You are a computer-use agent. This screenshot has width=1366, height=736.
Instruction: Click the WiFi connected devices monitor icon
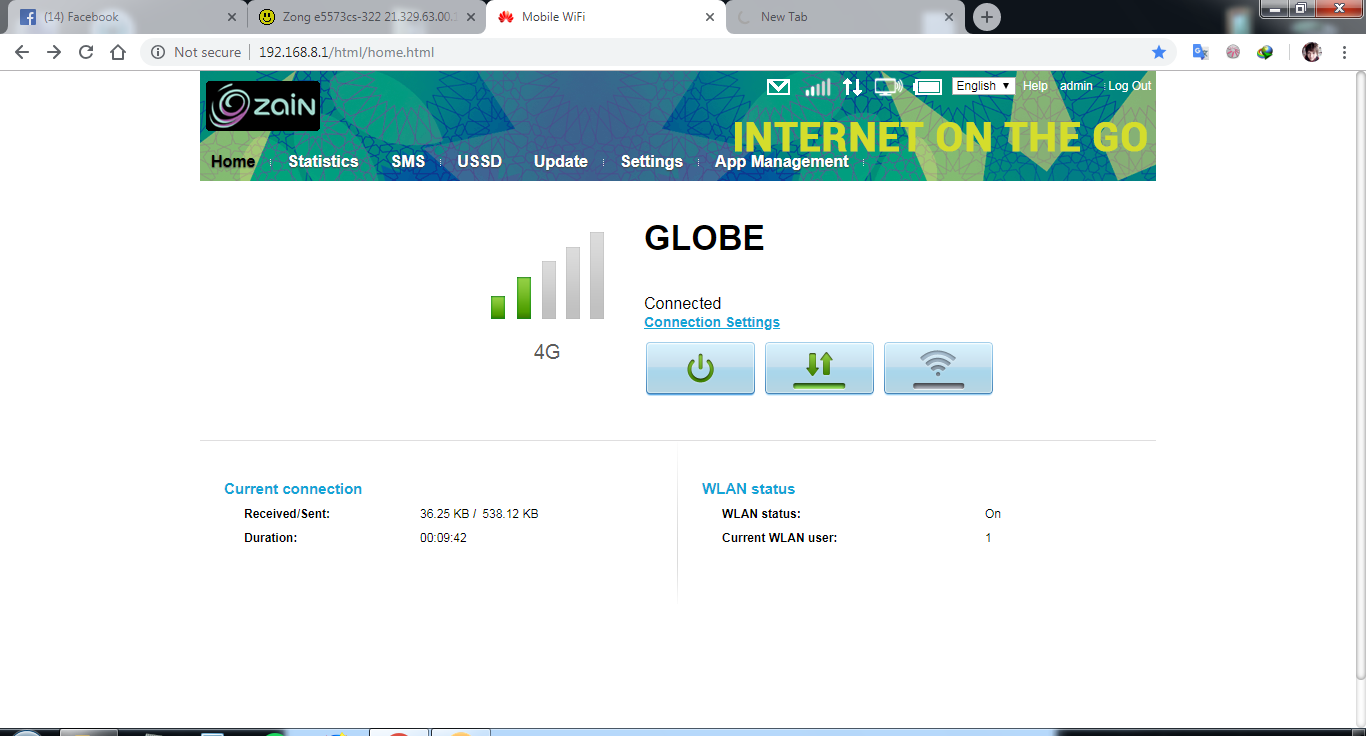pos(888,87)
